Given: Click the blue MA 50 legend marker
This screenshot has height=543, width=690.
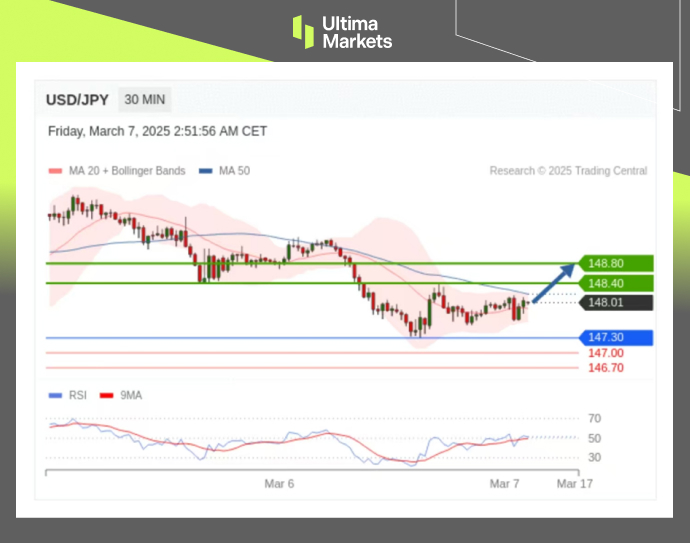Looking at the screenshot, I should pos(206,171).
